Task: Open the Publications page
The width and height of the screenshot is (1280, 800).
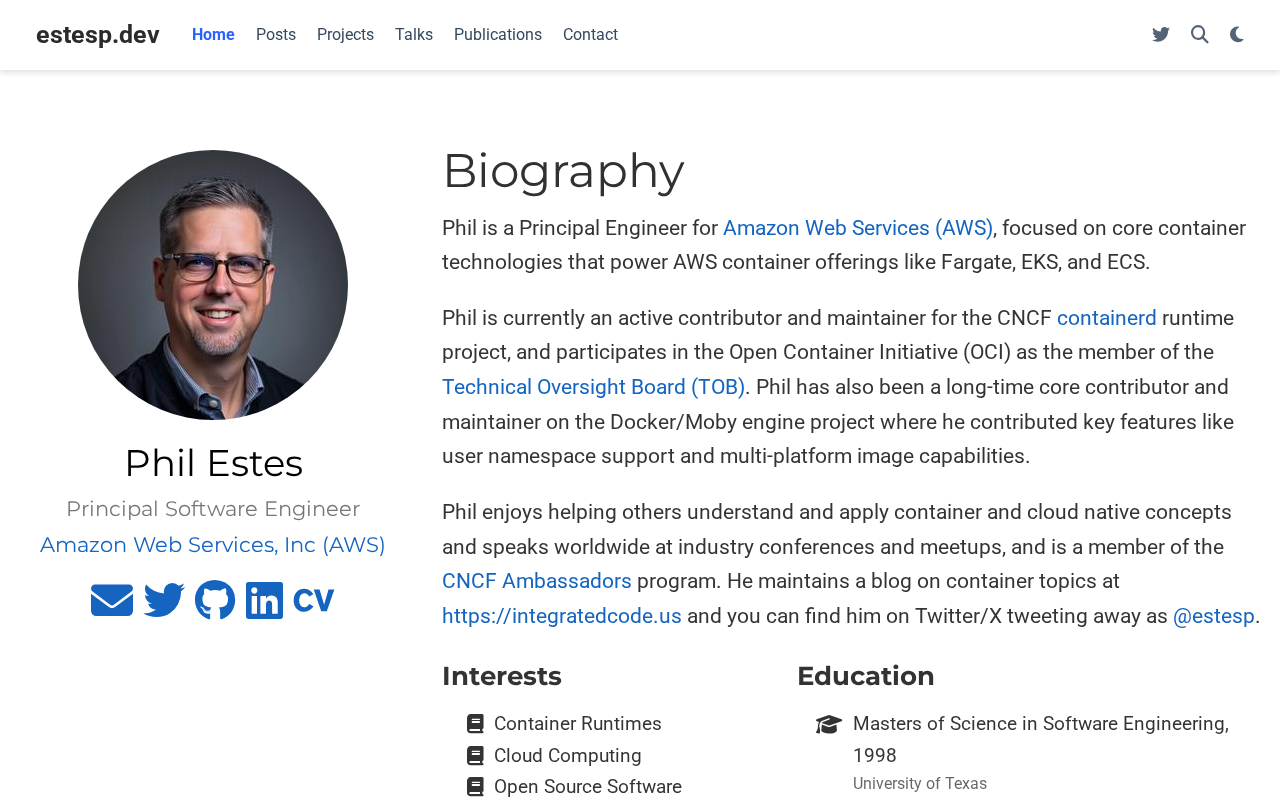Action: 498,35
